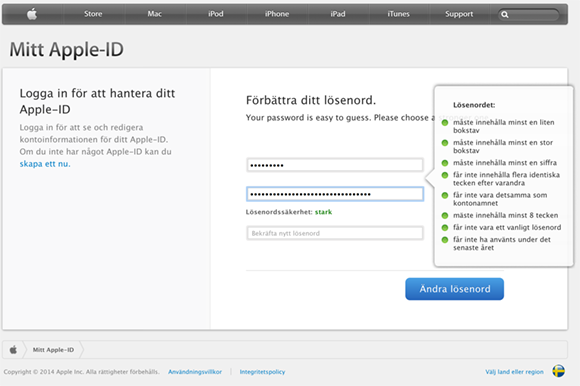Viewport: 580px width, 386px height.
Task: Open the iTunes section
Action: tap(398, 14)
